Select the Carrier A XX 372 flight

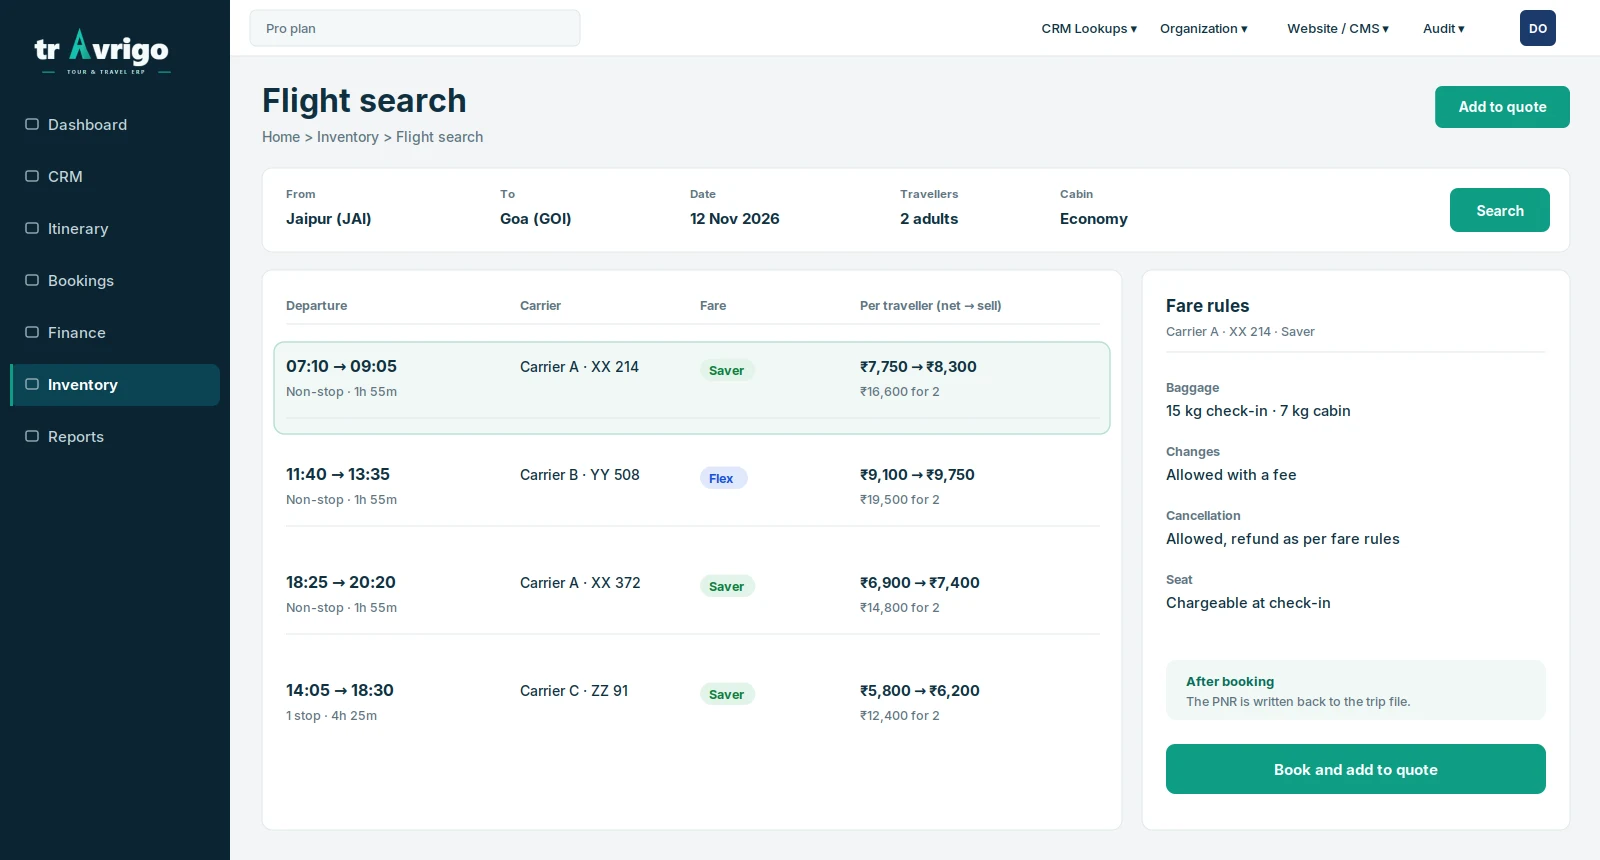click(692, 594)
